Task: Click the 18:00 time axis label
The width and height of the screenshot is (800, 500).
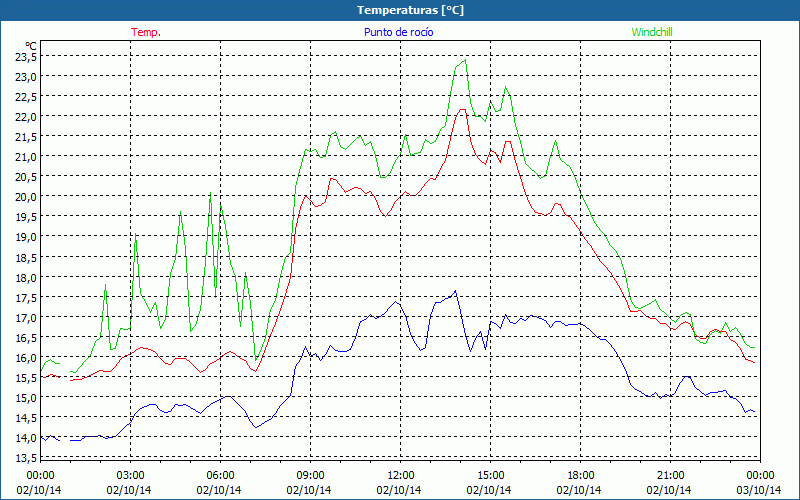Action: [x=581, y=476]
